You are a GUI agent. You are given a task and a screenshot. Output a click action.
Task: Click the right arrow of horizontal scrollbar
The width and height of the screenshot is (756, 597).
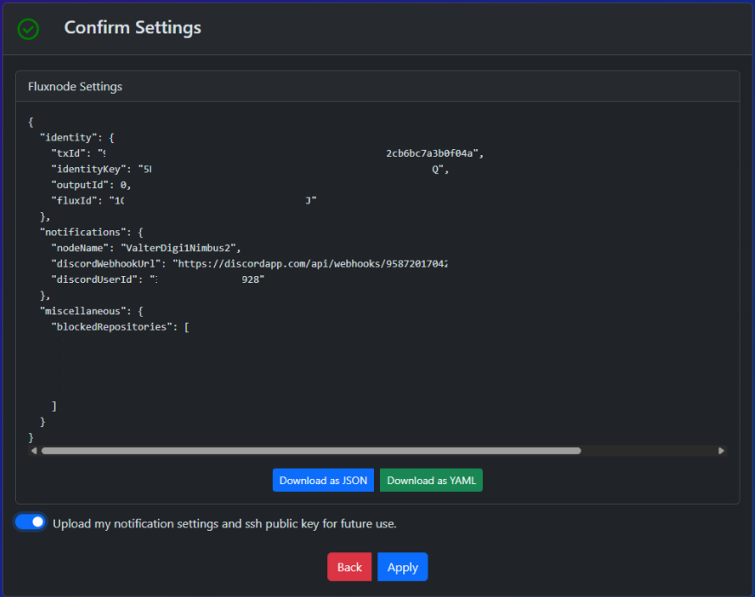(721, 451)
